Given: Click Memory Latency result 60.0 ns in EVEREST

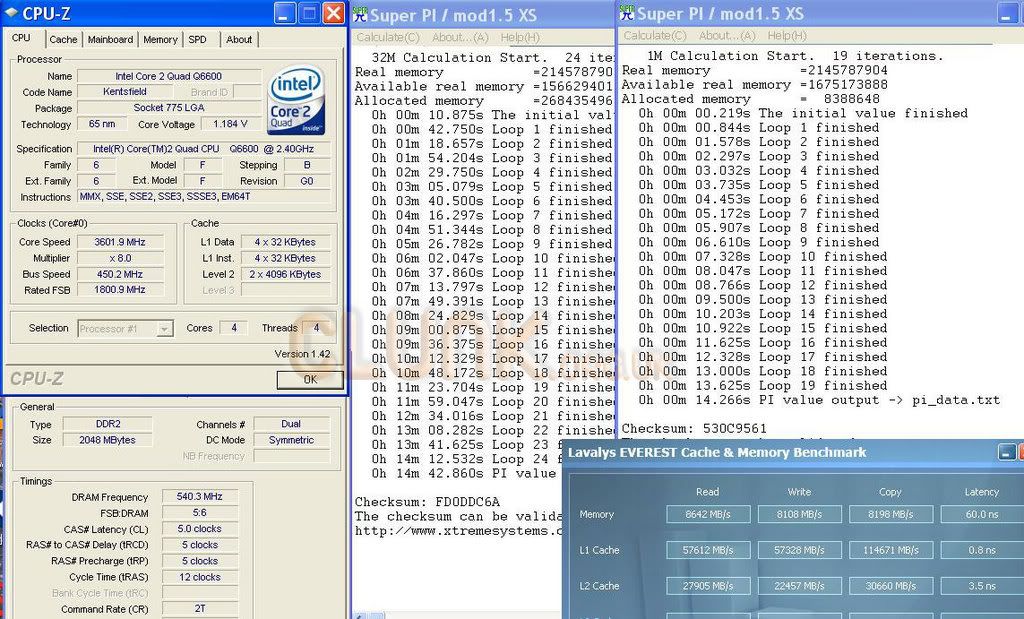Looking at the screenshot, I should coord(982,515).
